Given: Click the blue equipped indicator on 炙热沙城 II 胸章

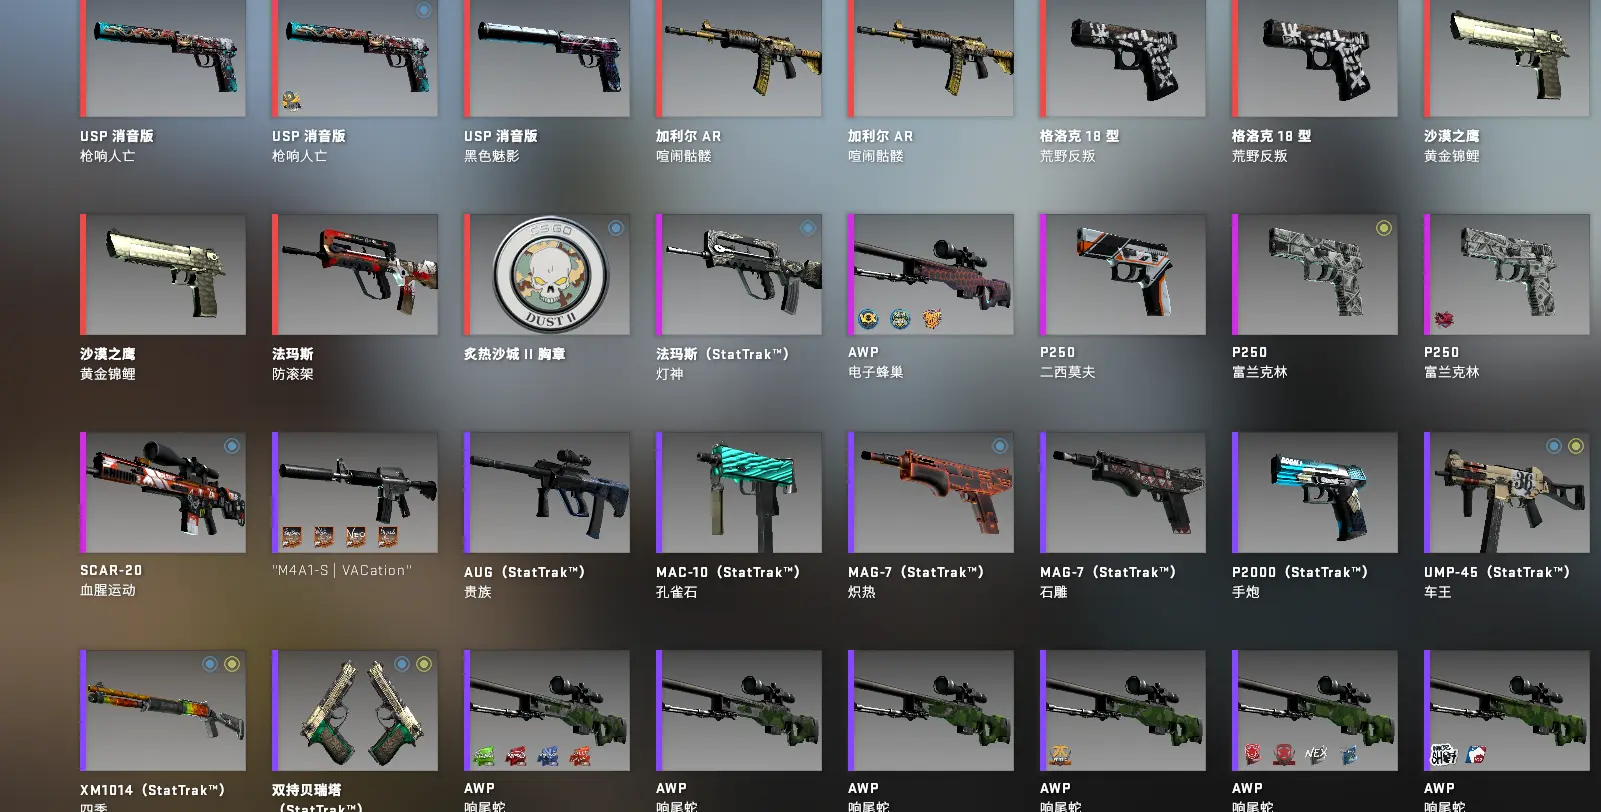Looking at the screenshot, I should [x=616, y=228].
